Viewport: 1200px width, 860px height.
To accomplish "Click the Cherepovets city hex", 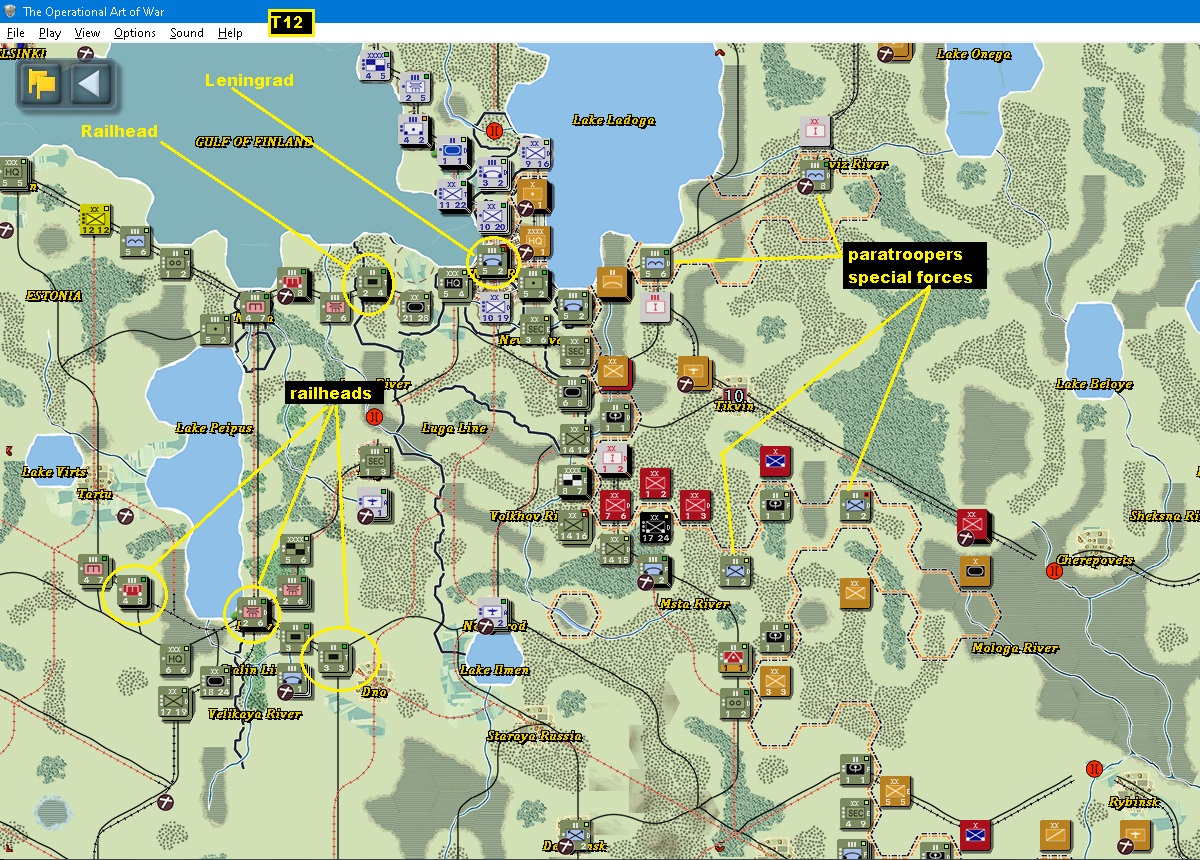I will 1095,540.
